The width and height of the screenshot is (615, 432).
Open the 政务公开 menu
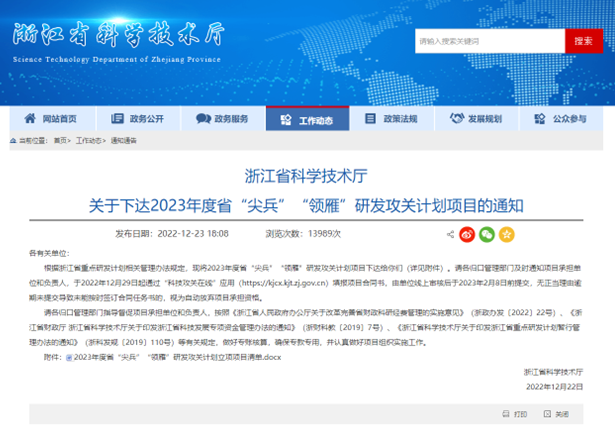click(138, 118)
